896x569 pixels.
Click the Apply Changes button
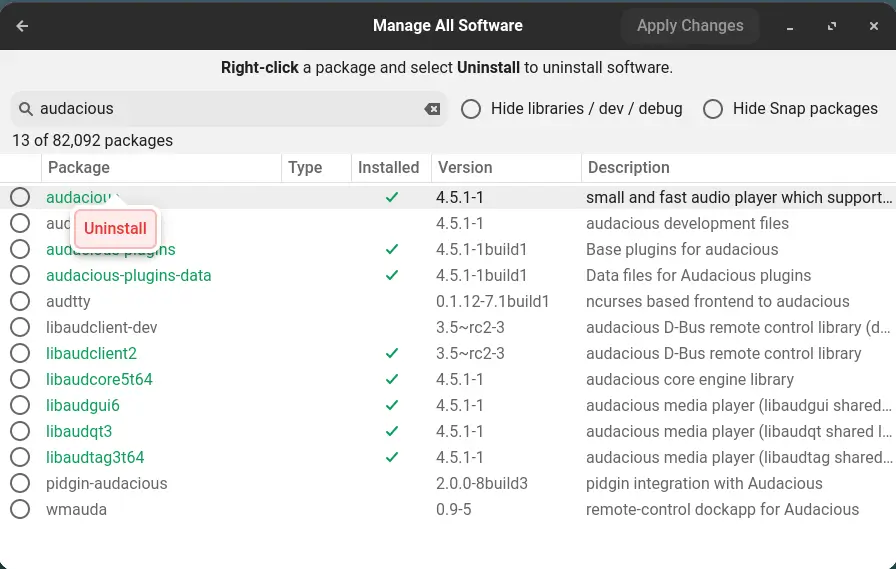point(690,26)
